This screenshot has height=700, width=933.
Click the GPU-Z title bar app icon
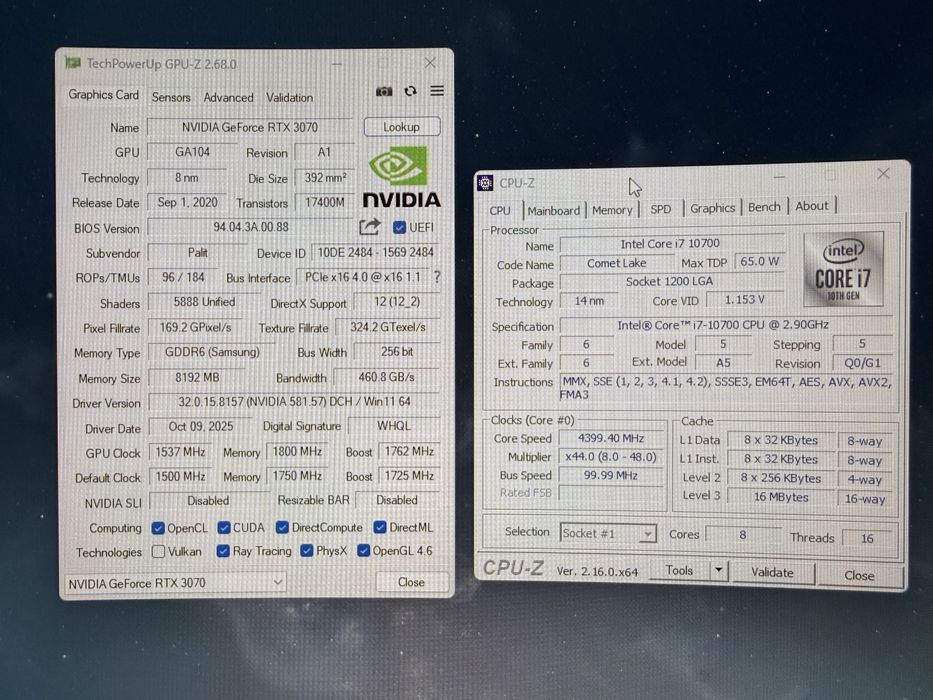pos(73,62)
